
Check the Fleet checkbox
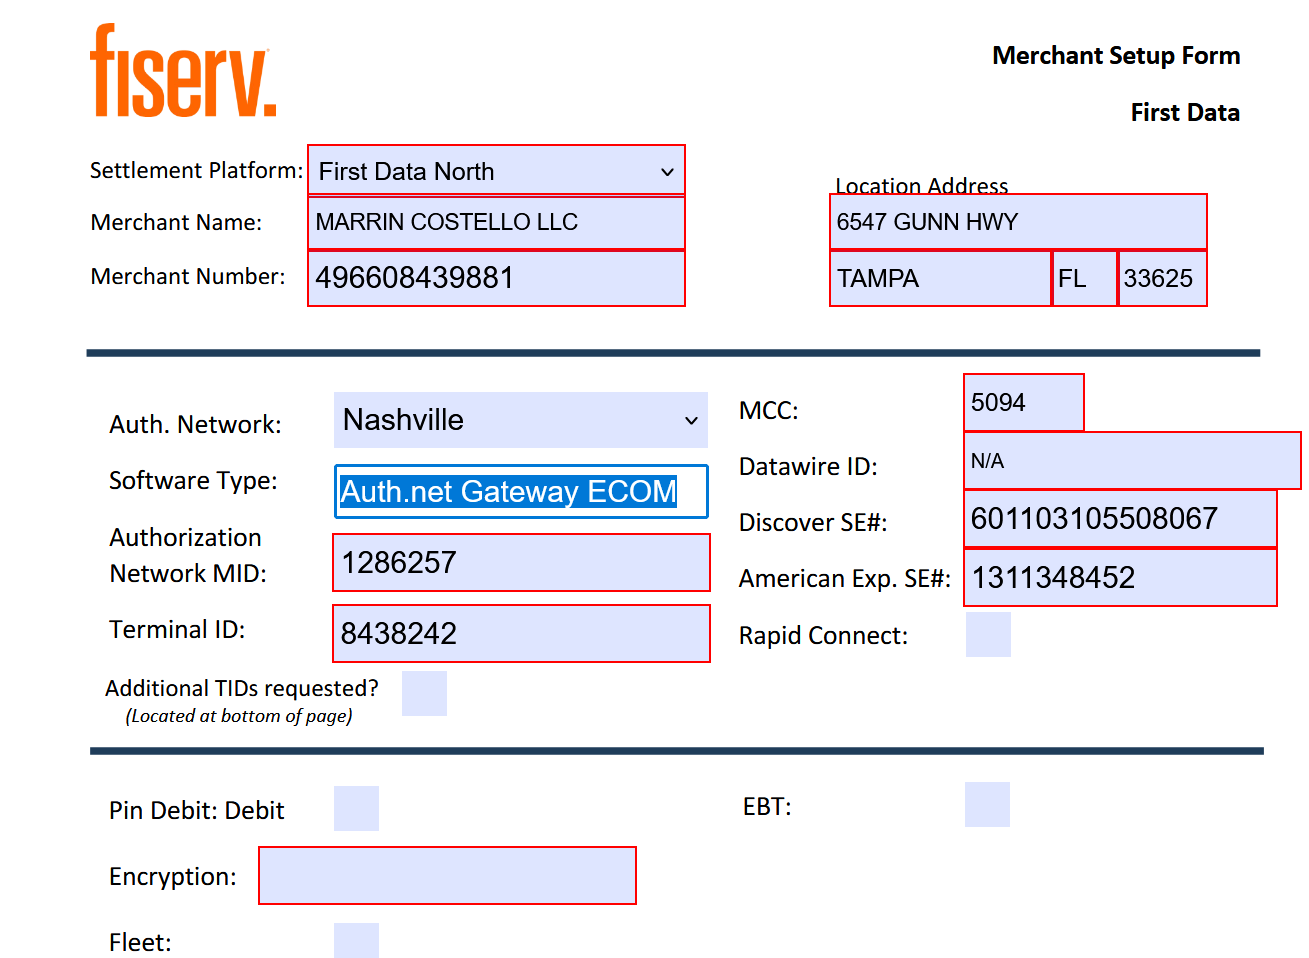356,941
